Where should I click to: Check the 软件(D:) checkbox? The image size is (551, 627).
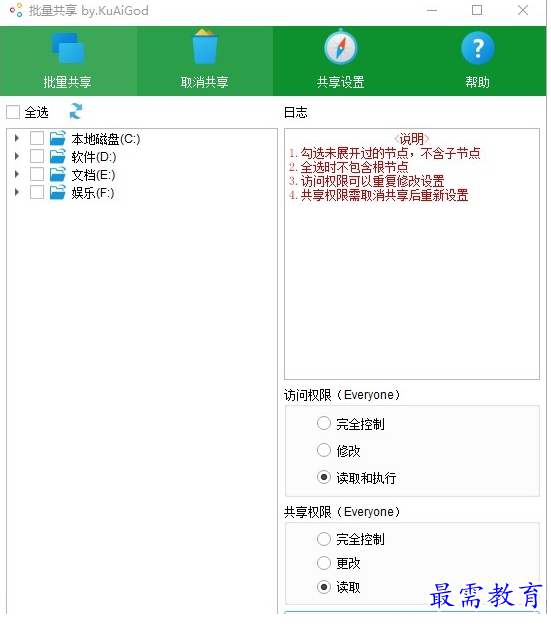[x=37, y=156]
